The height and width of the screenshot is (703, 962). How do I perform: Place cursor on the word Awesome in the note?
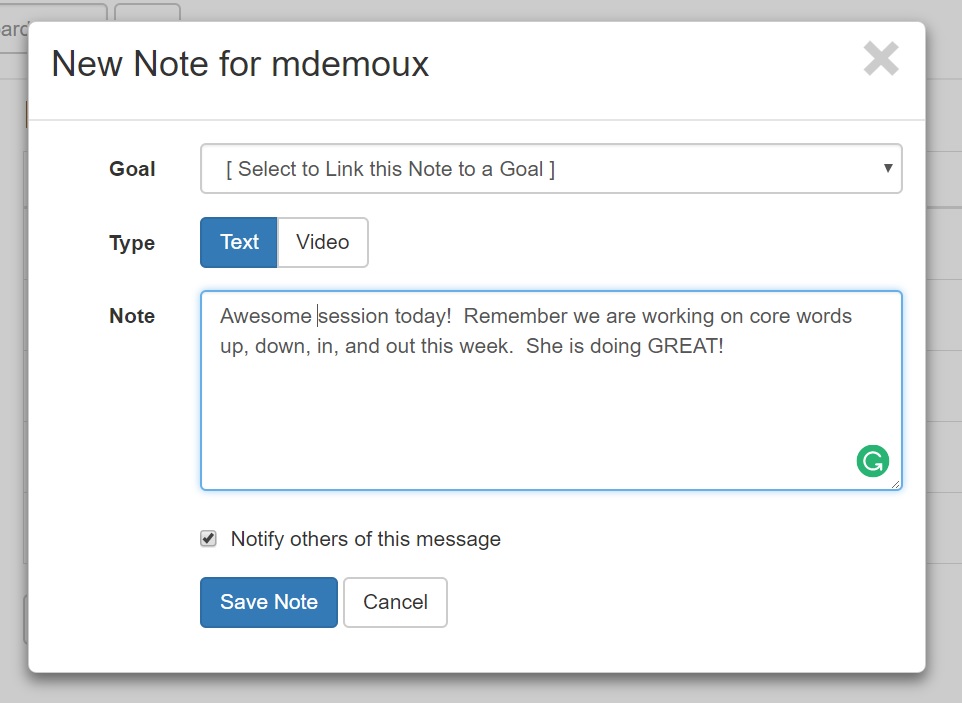click(x=265, y=316)
